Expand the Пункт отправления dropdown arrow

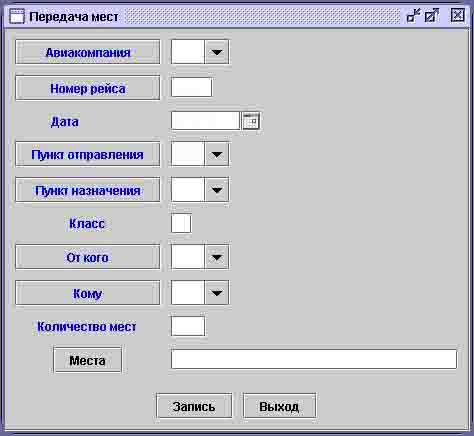(217, 154)
